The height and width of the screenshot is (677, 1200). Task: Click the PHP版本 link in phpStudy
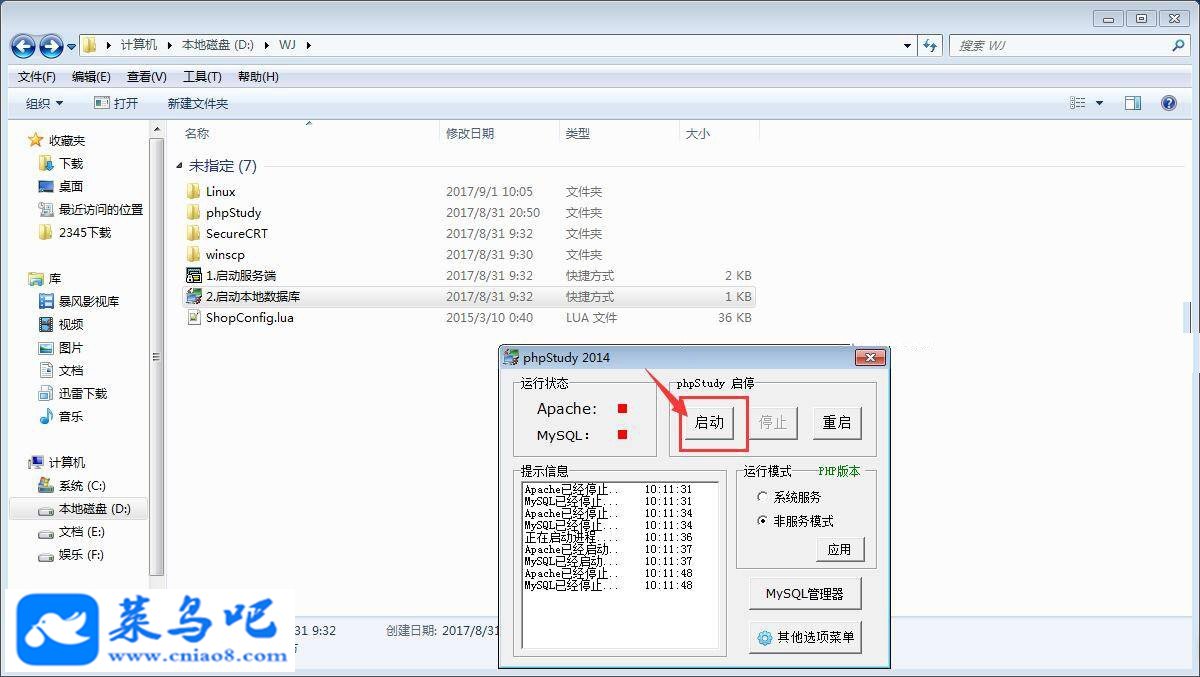click(x=839, y=471)
